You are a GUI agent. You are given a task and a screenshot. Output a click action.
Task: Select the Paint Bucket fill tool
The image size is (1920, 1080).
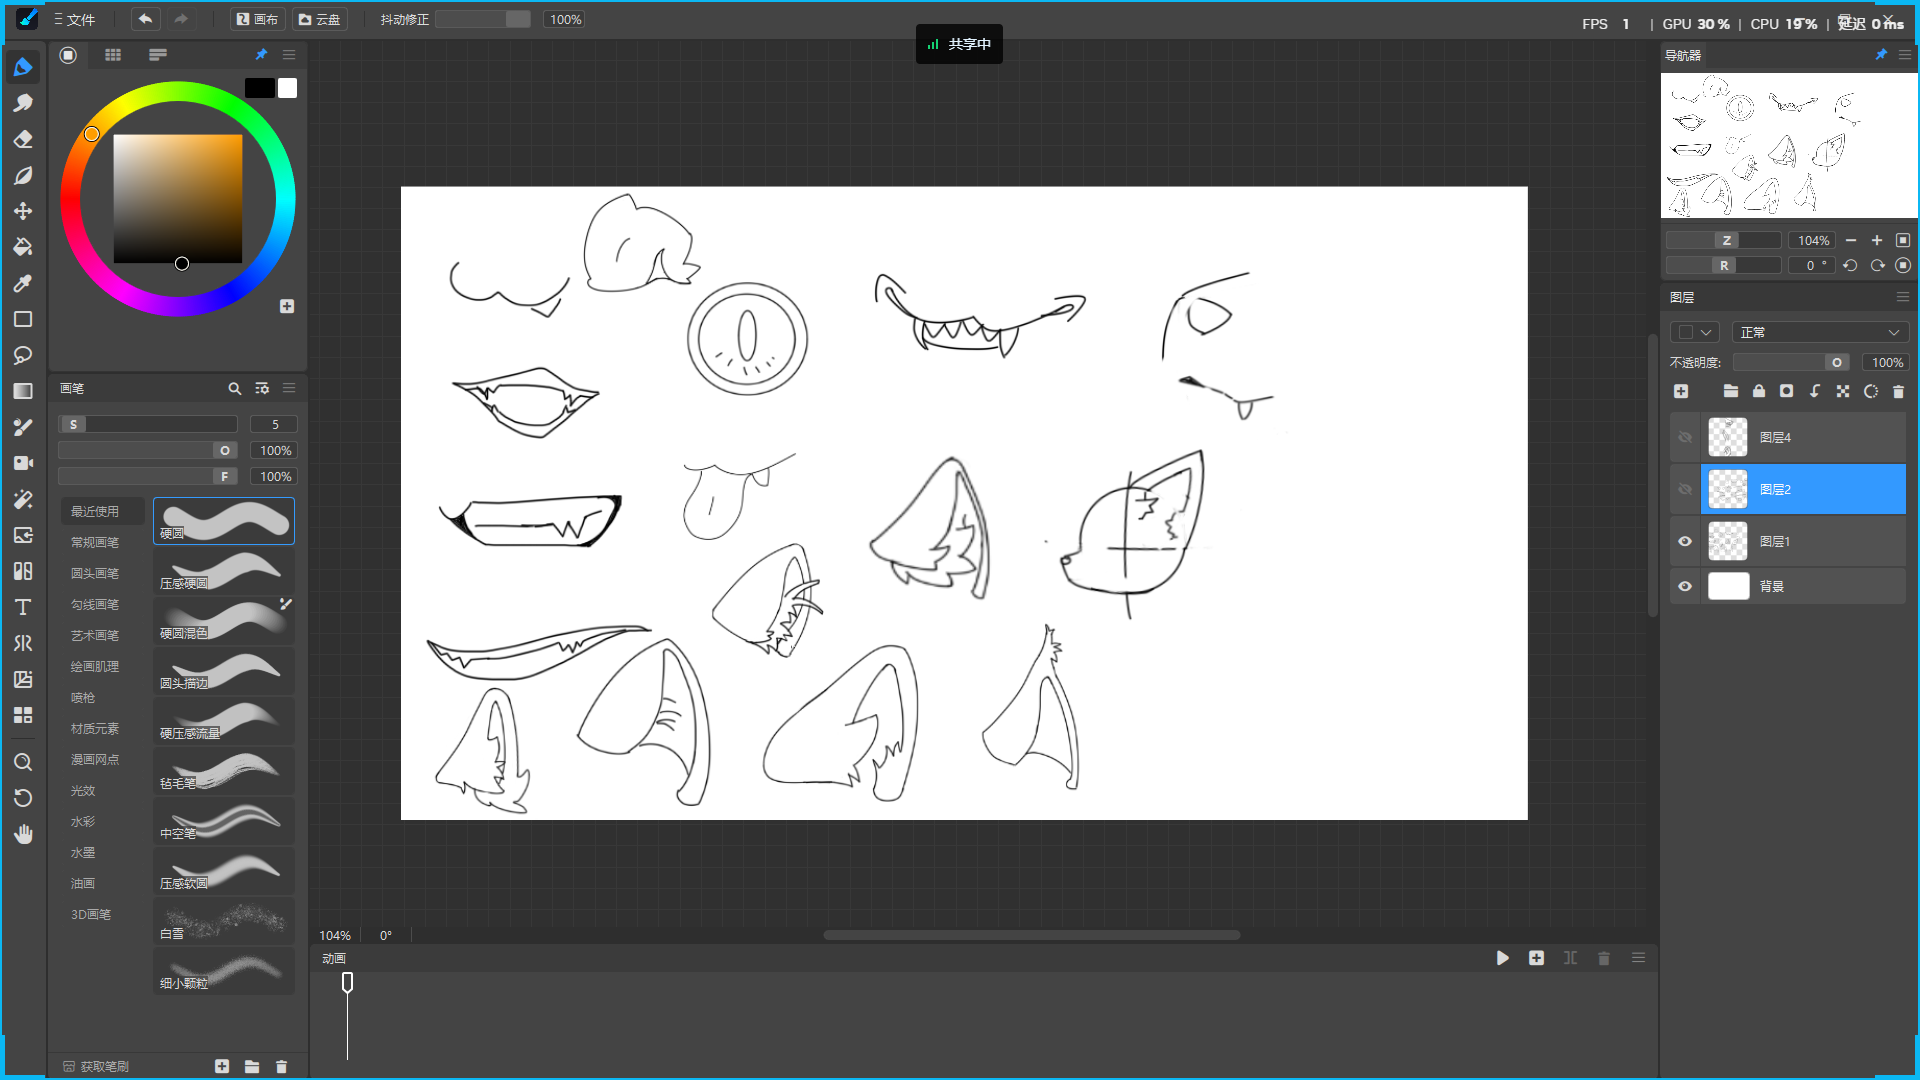23,247
